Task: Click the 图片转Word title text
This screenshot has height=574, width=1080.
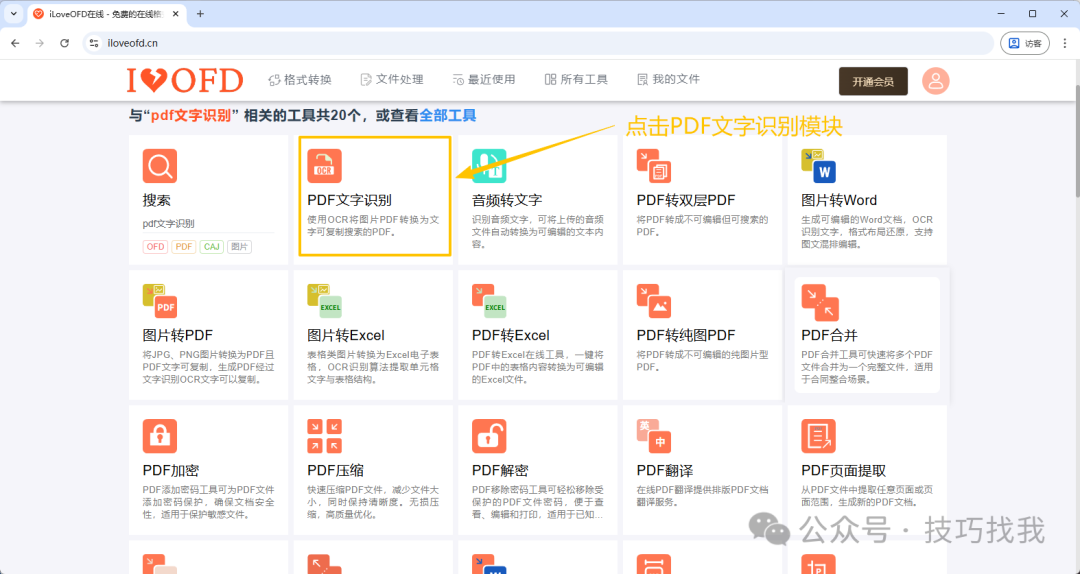Action: point(839,201)
